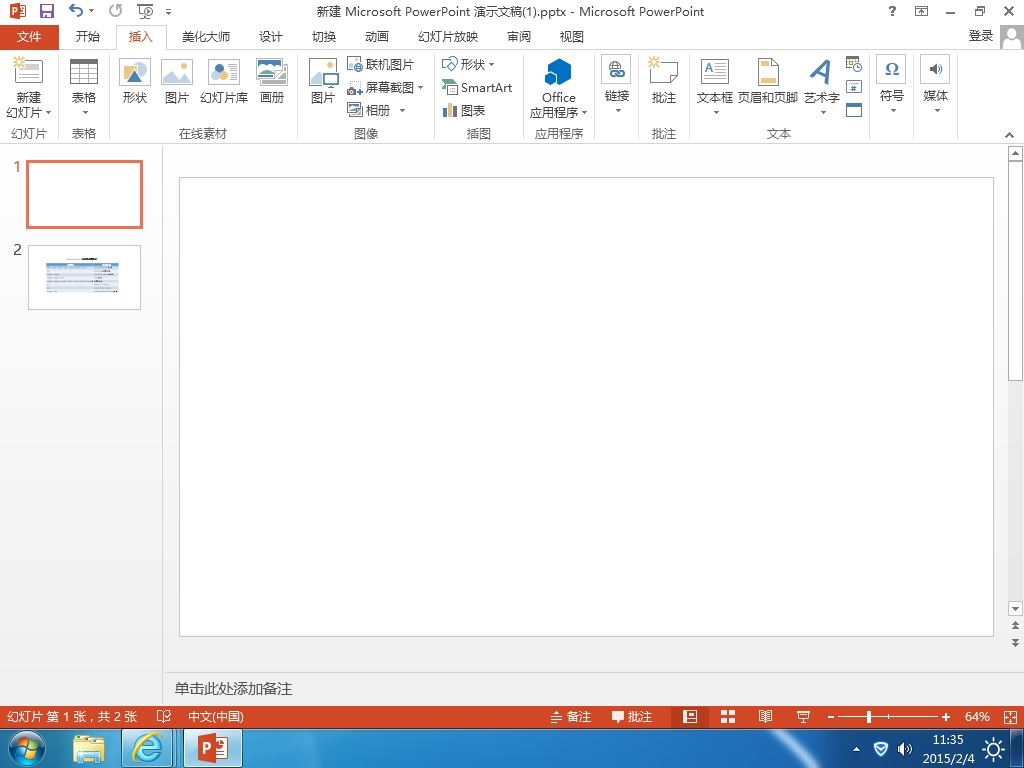Image resolution: width=1024 pixels, height=768 pixels.
Task: Switch to the 设计 design tab
Action: tap(271, 37)
